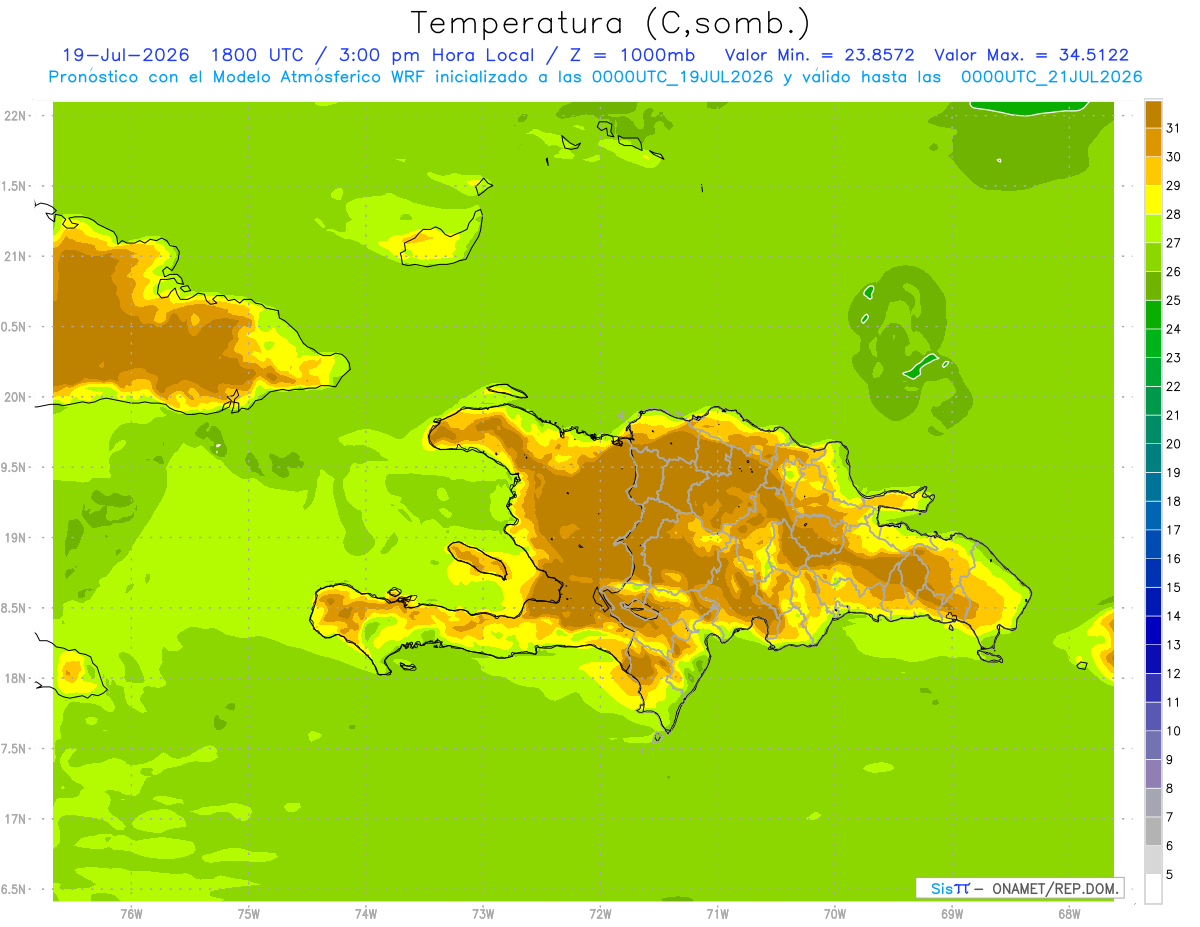Click the '68W' longitude label

1069,914
